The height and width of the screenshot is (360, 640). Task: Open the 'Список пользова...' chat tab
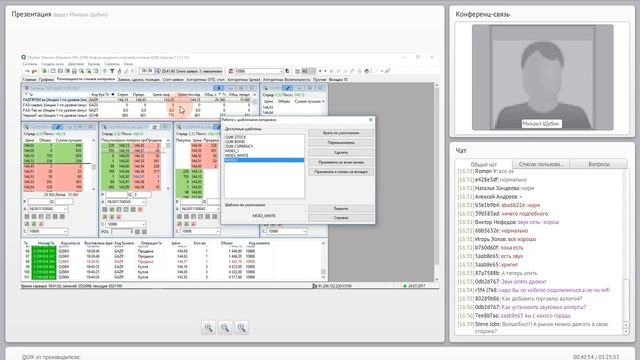(x=541, y=164)
